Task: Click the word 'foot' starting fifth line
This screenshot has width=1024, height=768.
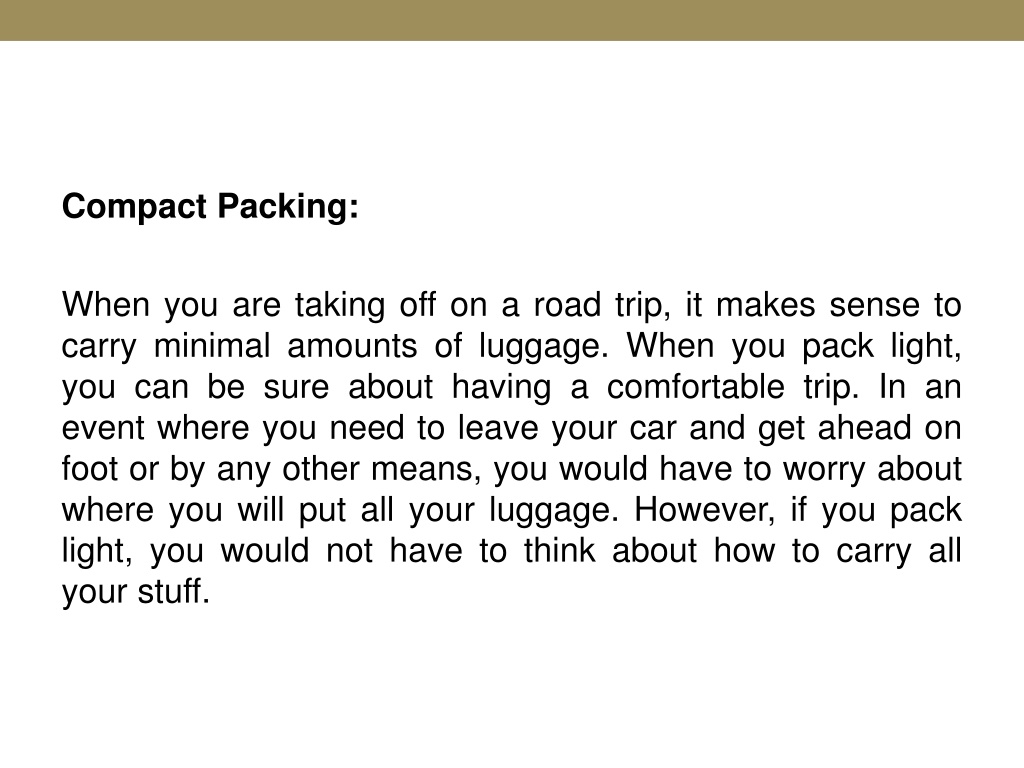Action: 88,469
